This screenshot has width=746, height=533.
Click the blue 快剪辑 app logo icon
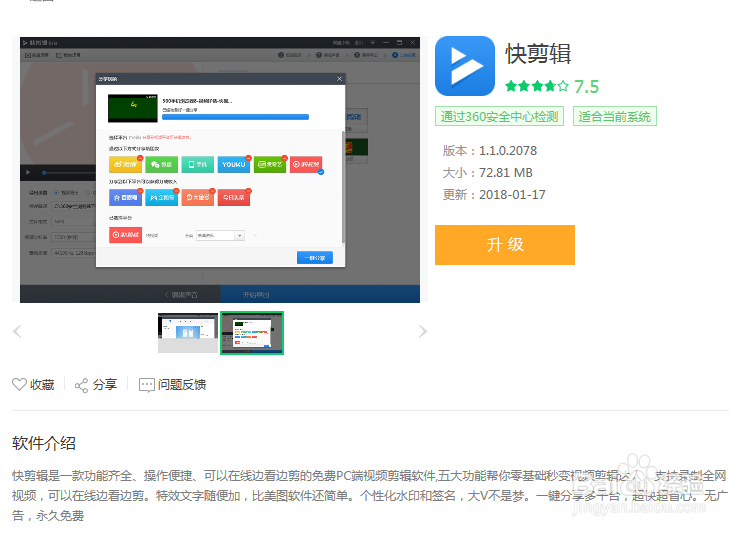click(465, 66)
